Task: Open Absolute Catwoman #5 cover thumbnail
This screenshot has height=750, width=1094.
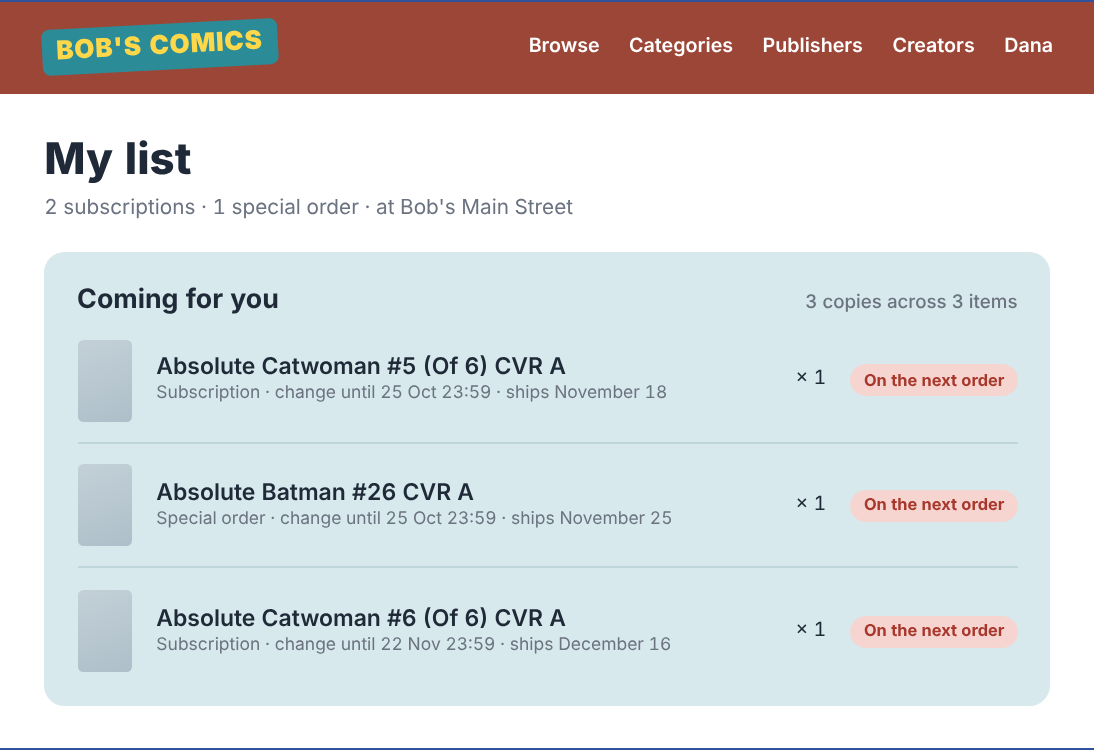Action: tap(105, 381)
